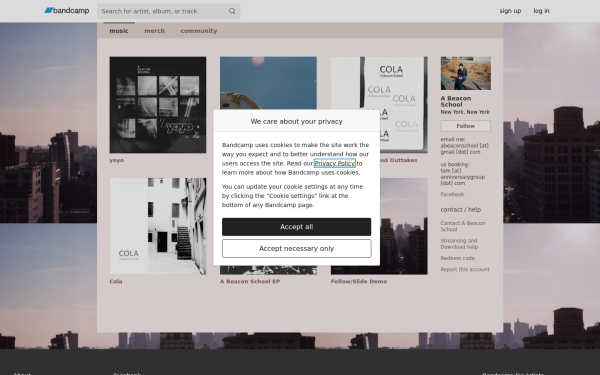Open the Cola album title link
This screenshot has width=600, height=375.
click(116, 281)
